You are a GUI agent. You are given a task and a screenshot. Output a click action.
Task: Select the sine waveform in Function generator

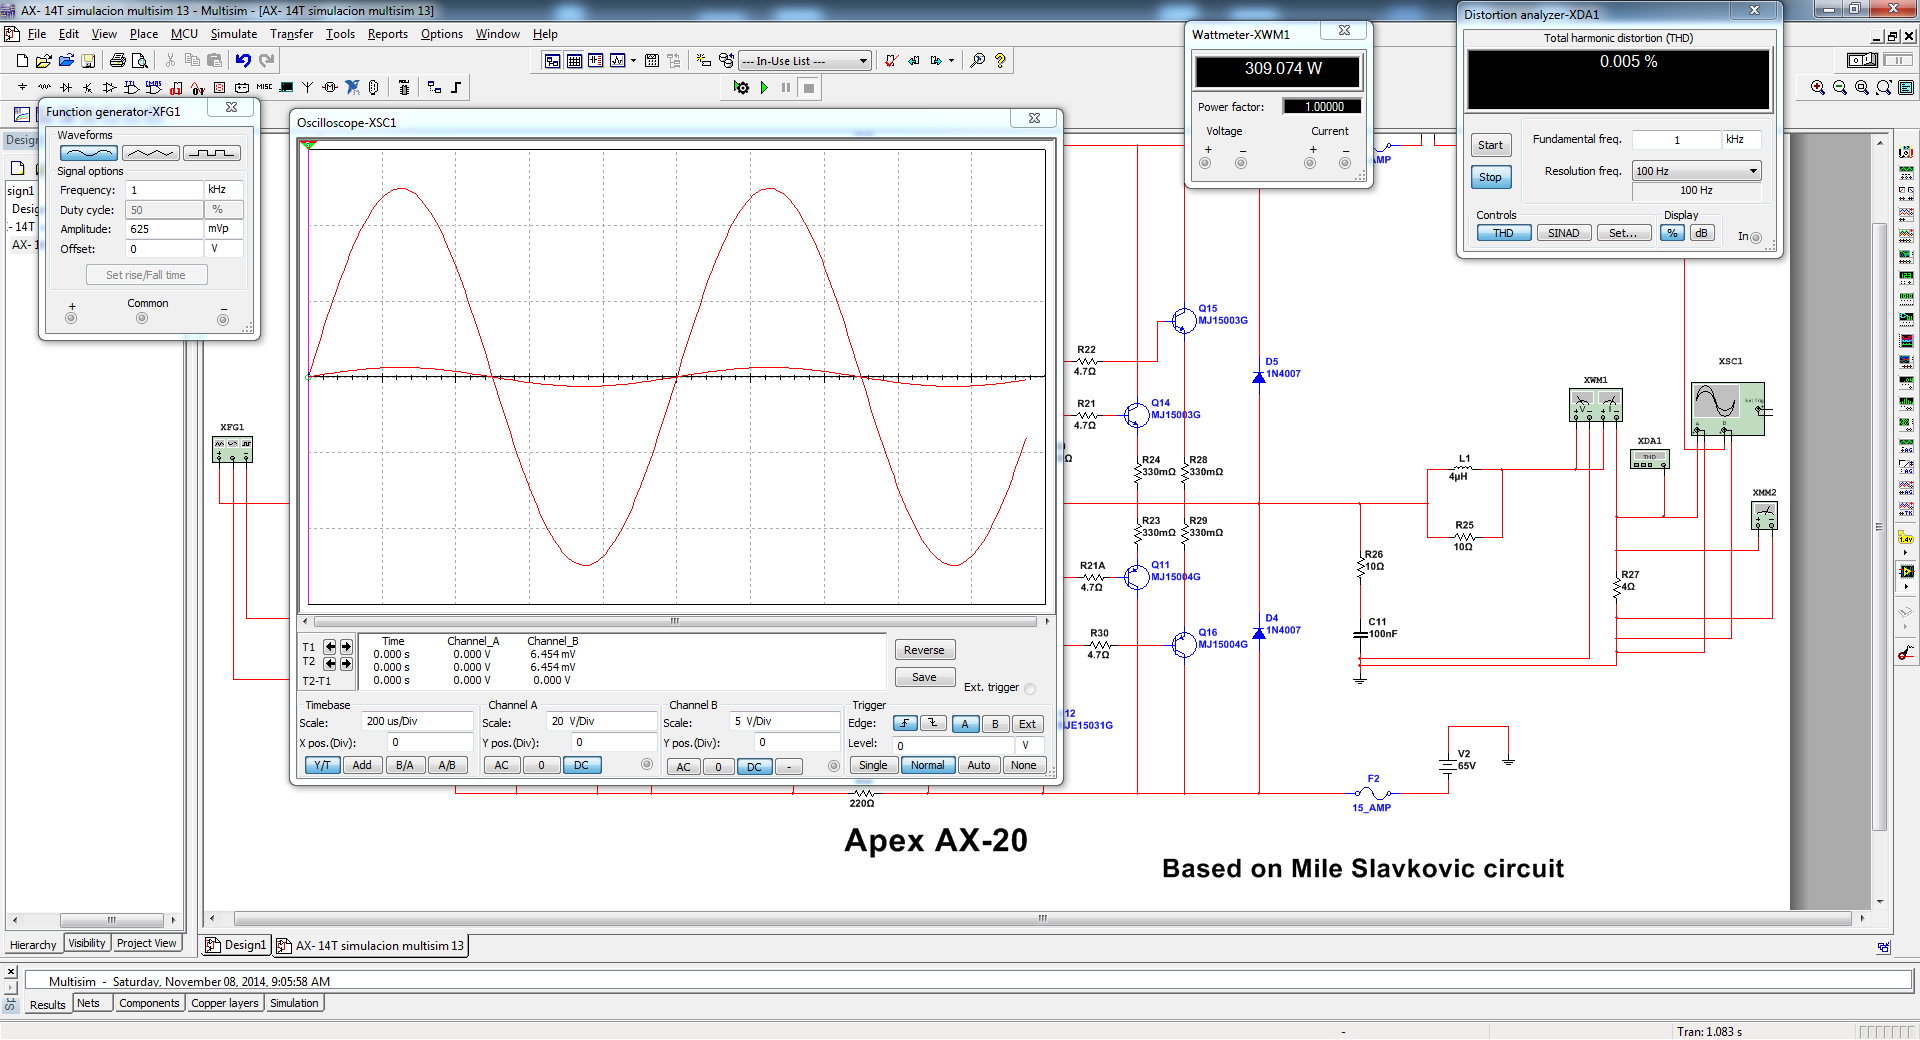(89, 153)
